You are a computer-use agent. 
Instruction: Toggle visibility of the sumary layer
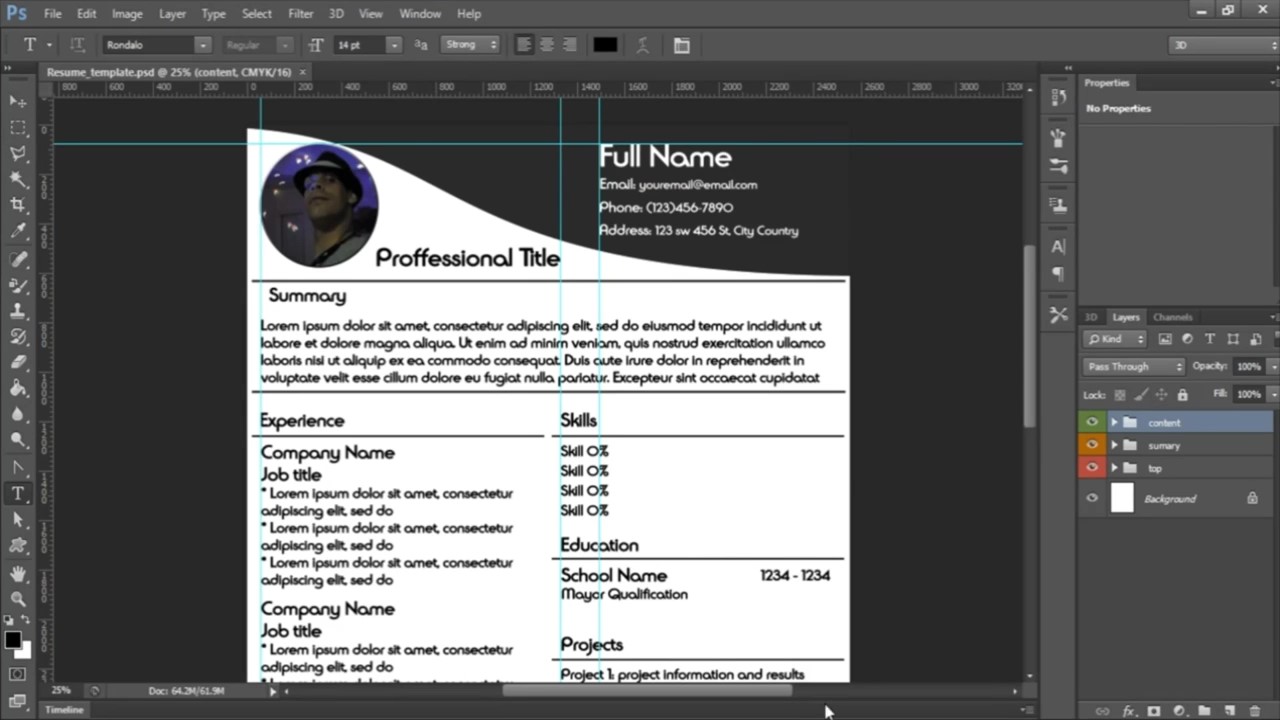pyautogui.click(x=1091, y=445)
